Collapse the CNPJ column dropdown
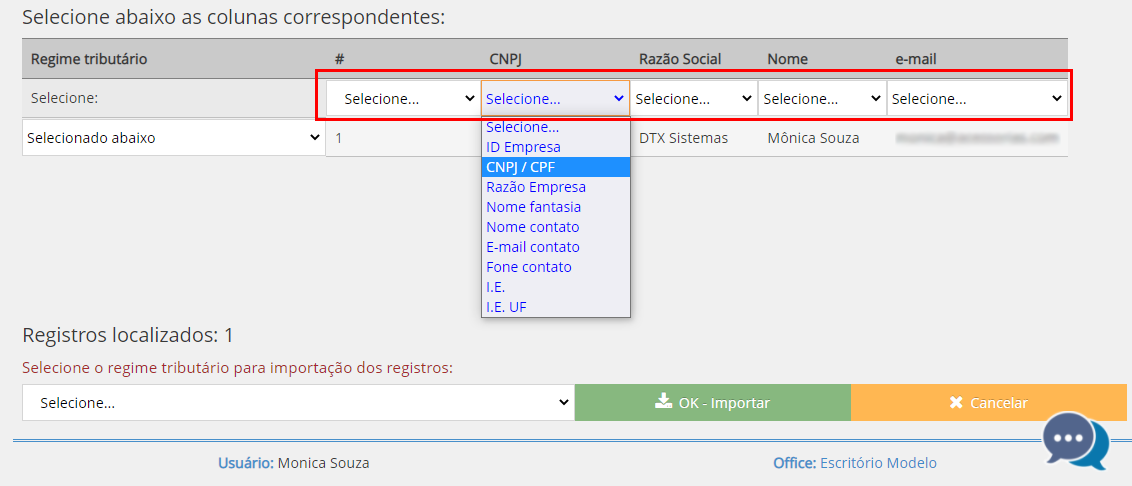Screen dimensions: 1132x486 click(x=555, y=99)
